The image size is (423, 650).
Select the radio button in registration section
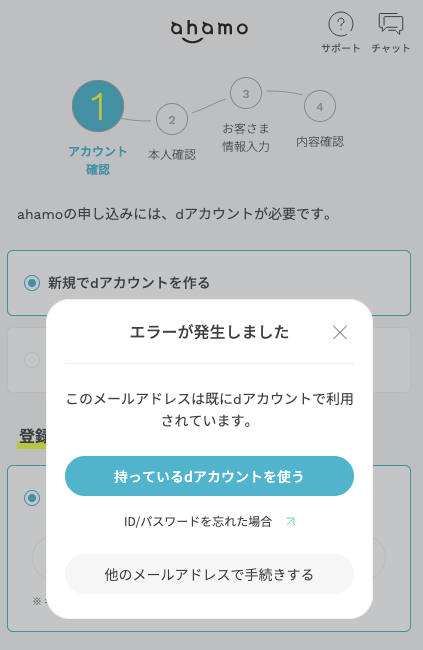[x=32, y=498]
